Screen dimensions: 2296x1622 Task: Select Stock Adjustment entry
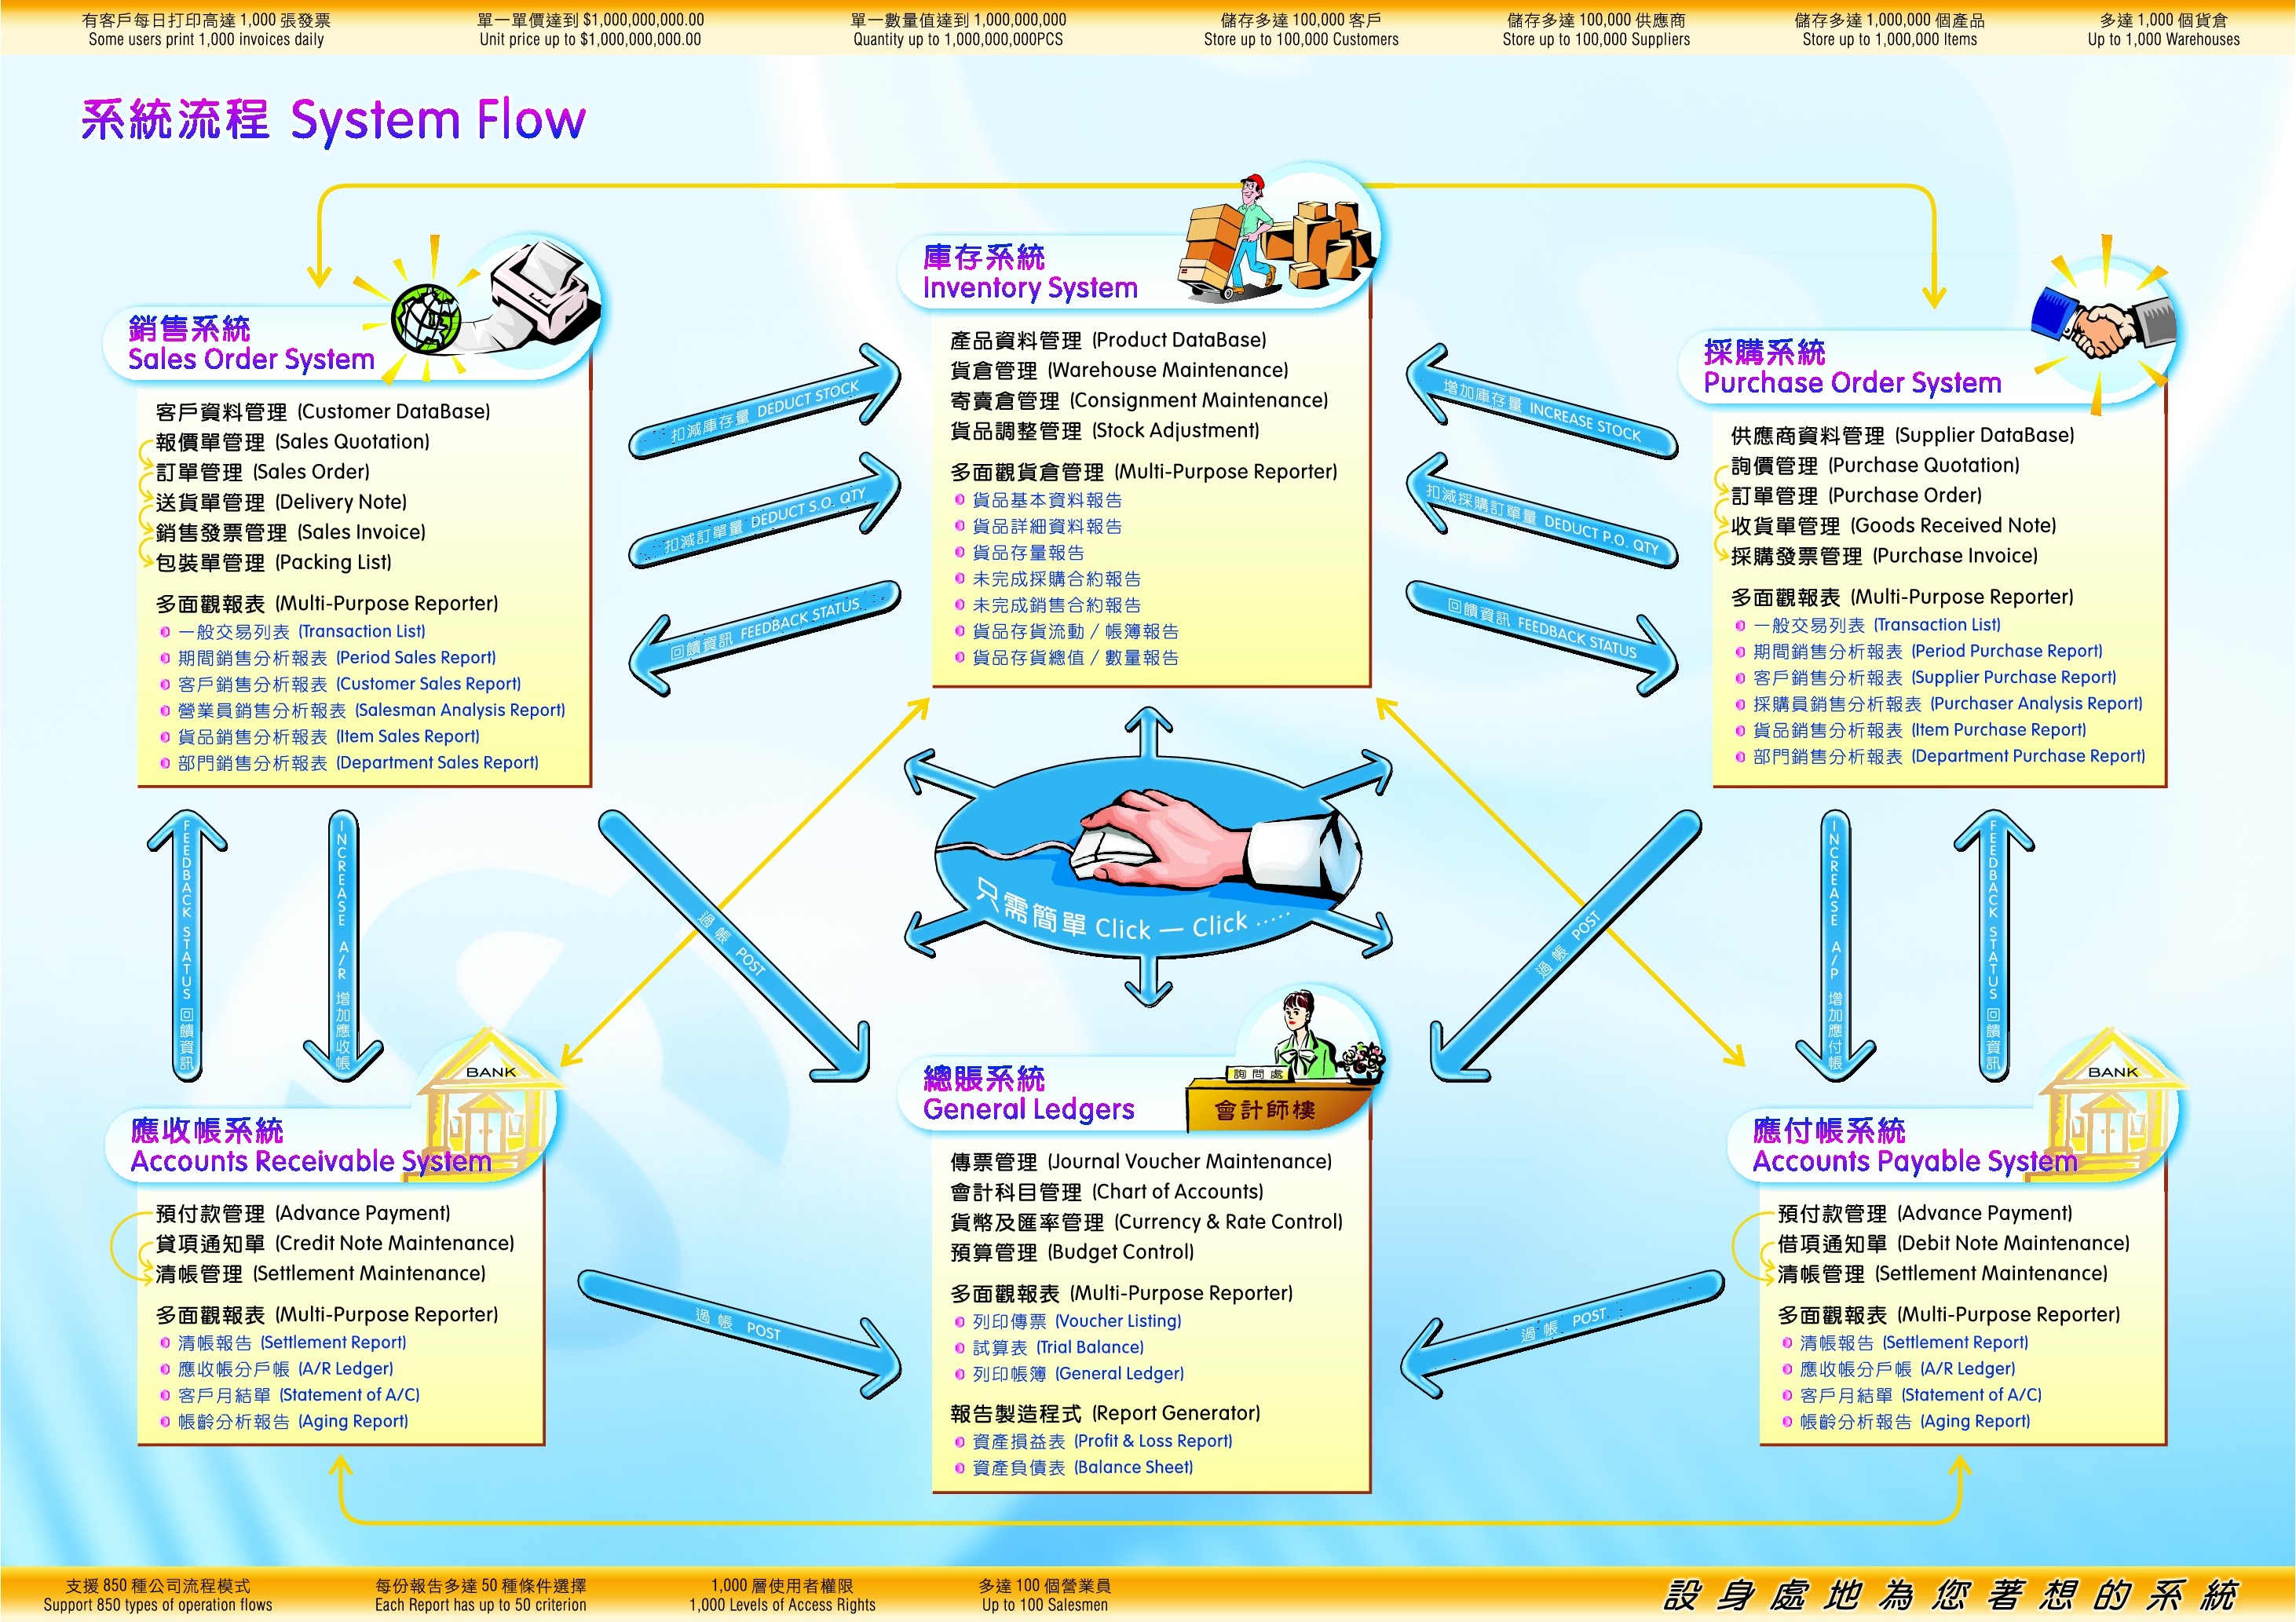[1104, 430]
